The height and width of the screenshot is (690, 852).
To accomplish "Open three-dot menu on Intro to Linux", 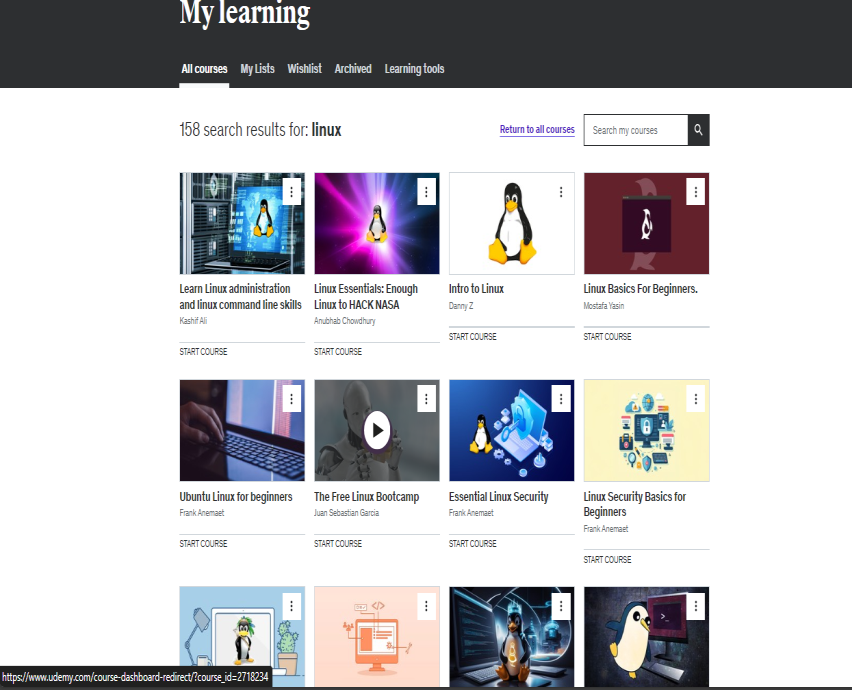I will 561,192.
